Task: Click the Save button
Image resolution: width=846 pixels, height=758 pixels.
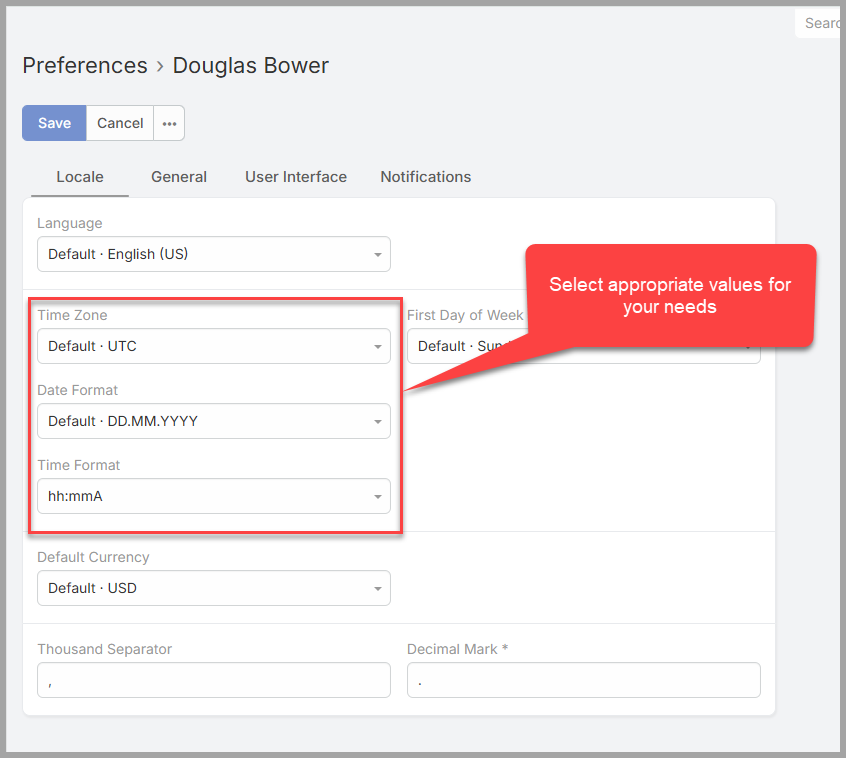Action: 54,123
